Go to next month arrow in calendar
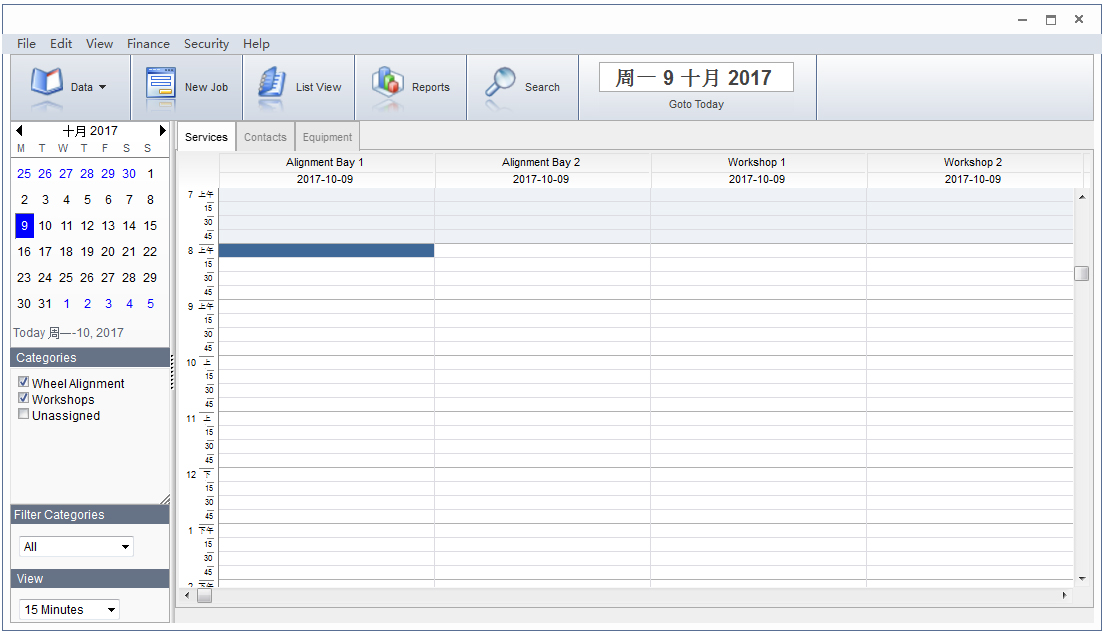This screenshot has height=634, width=1106. (x=162, y=131)
